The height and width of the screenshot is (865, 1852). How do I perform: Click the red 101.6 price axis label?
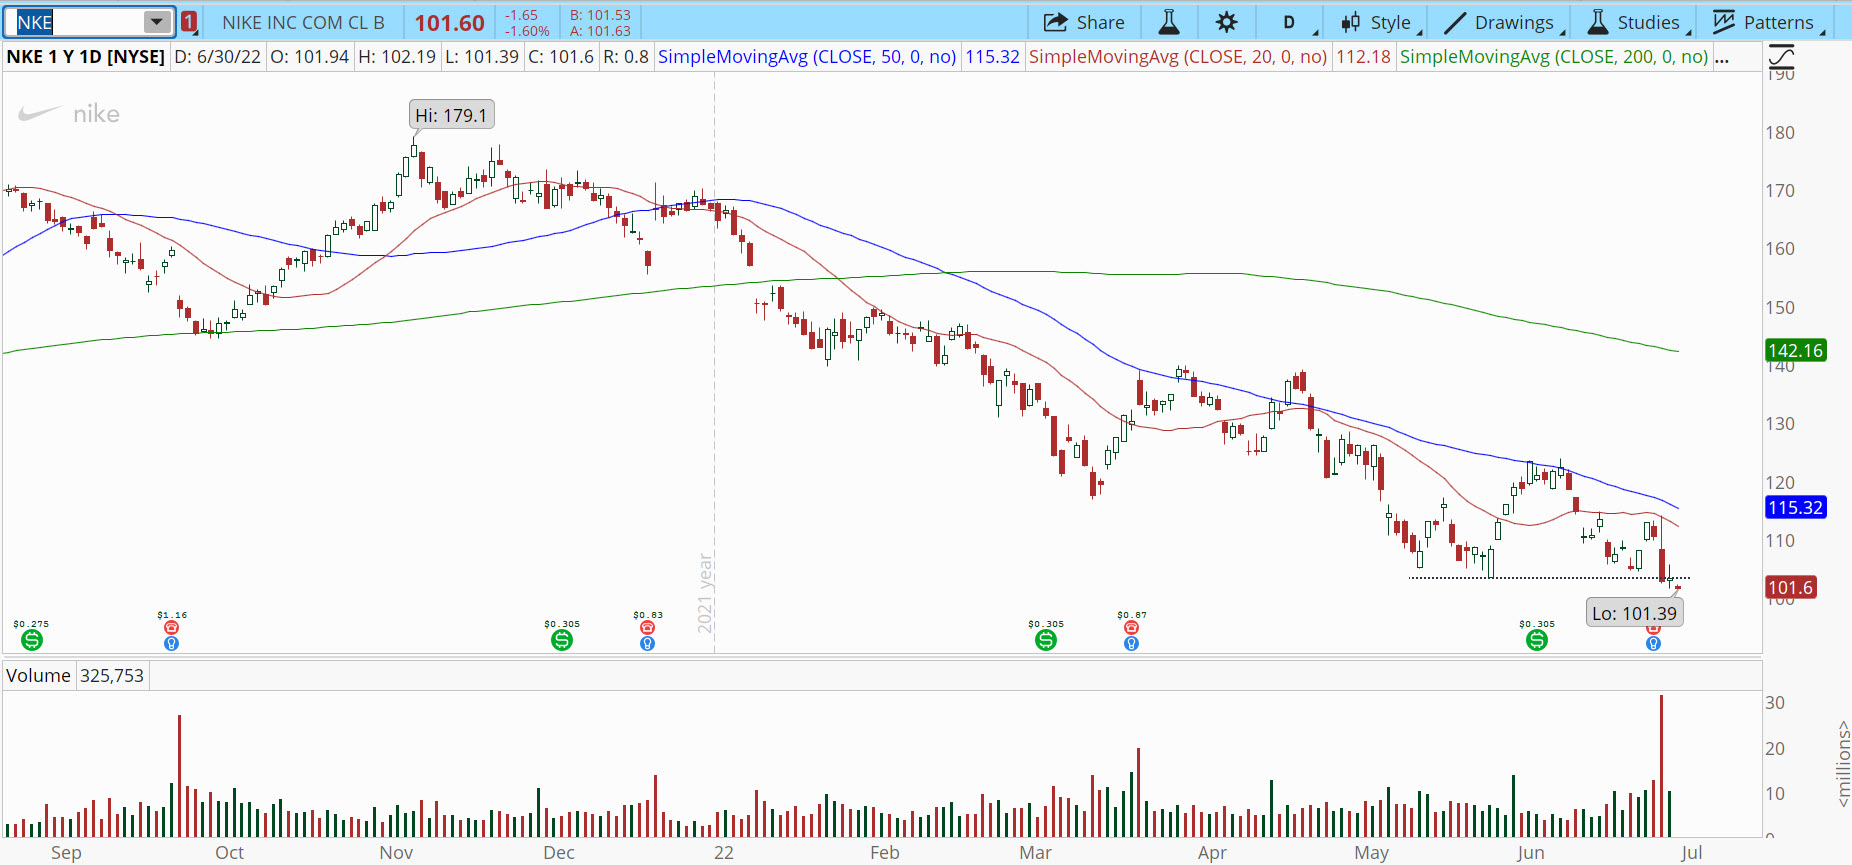tap(1790, 587)
